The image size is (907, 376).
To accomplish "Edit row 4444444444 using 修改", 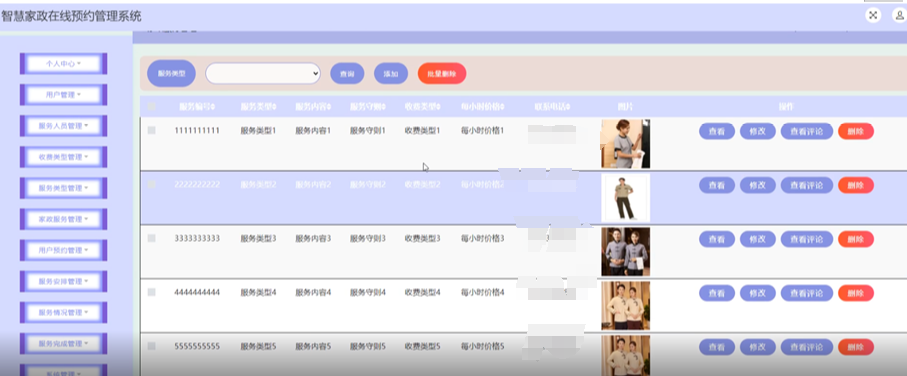I will click(758, 293).
